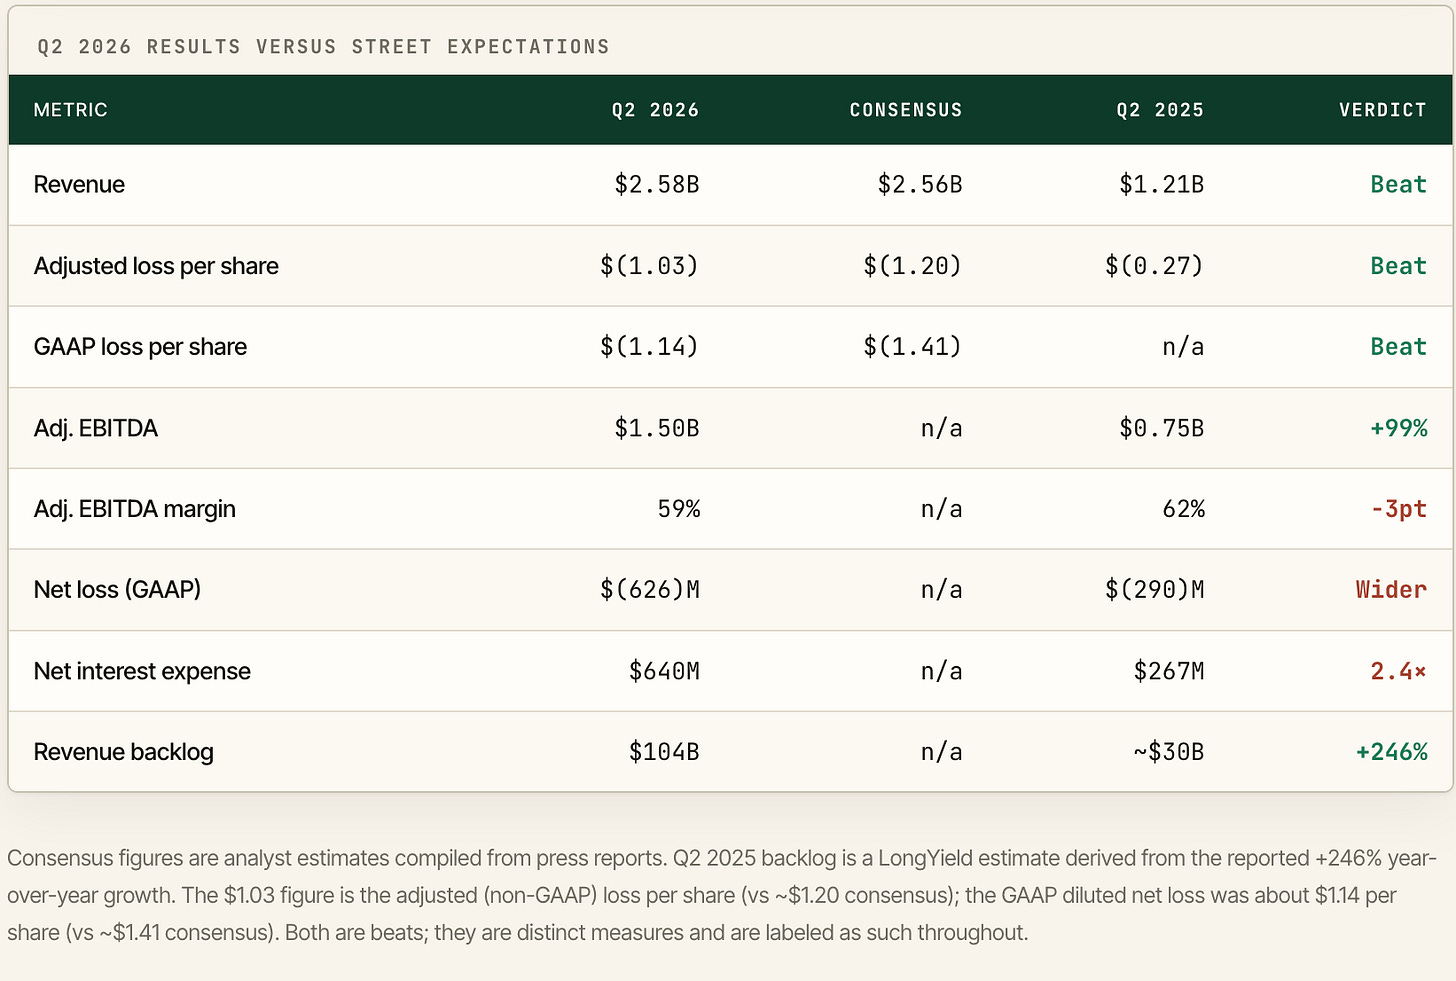Click the +99% Adj. EBITDA verdict
Image resolution: width=1456 pixels, height=981 pixels.
click(1398, 428)
